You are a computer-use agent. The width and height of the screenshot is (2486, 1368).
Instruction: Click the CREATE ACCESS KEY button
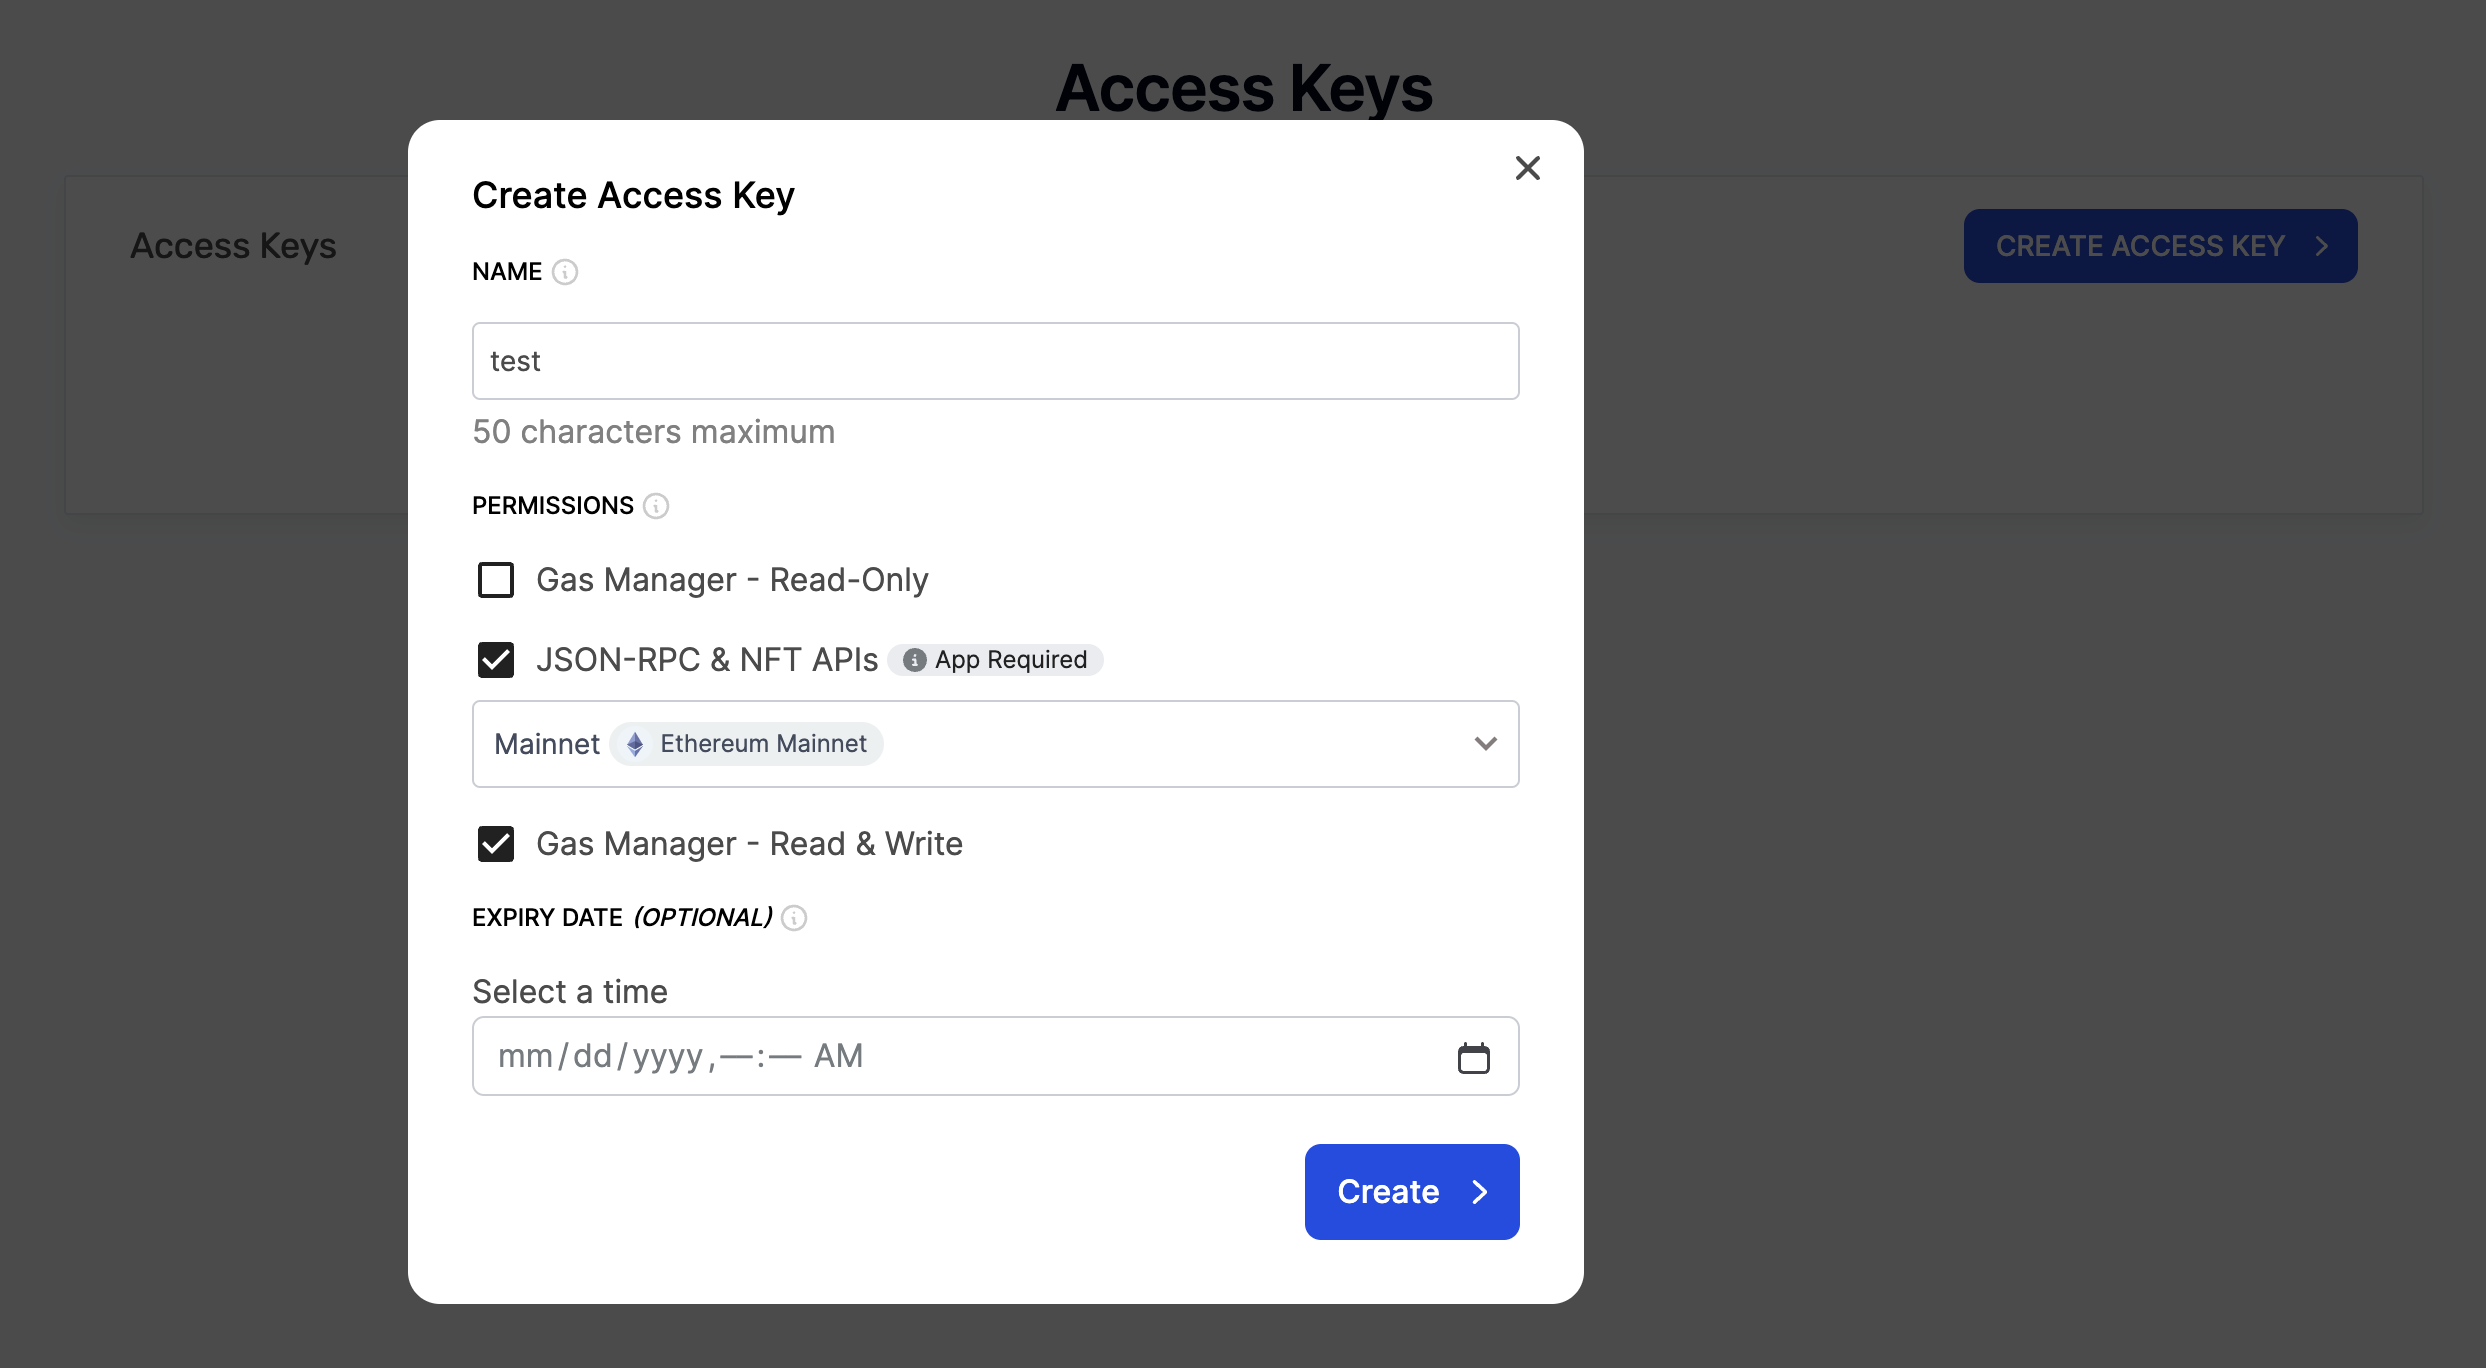(2160, 246)
